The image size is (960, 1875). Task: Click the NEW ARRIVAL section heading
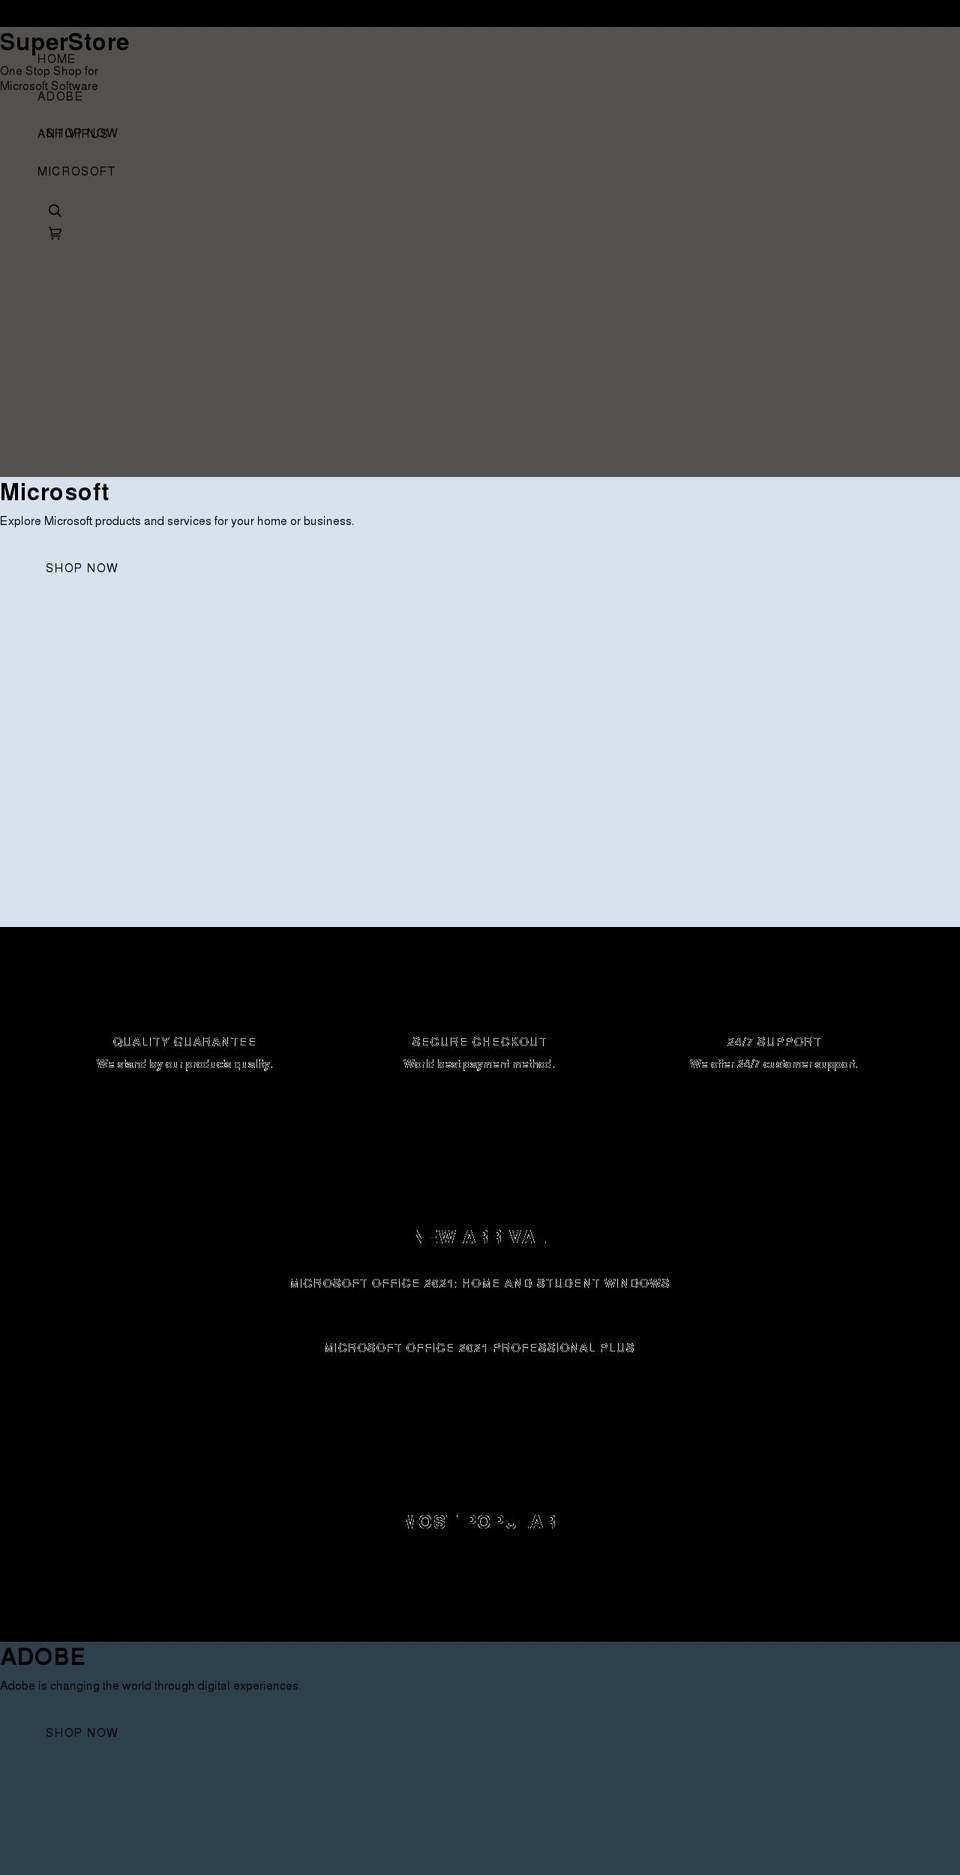coord(480,1237)
